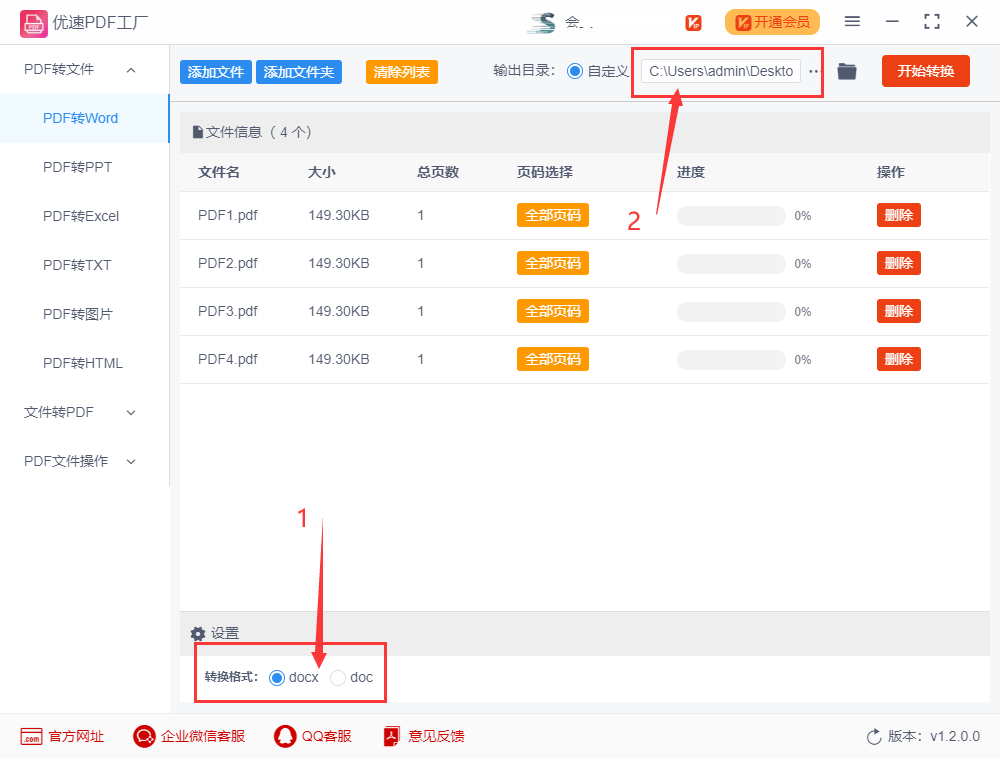Viewport: 1000px width, 760px height.
Task: Select the docx conversion format radio button
Action: tap(276, 677)
